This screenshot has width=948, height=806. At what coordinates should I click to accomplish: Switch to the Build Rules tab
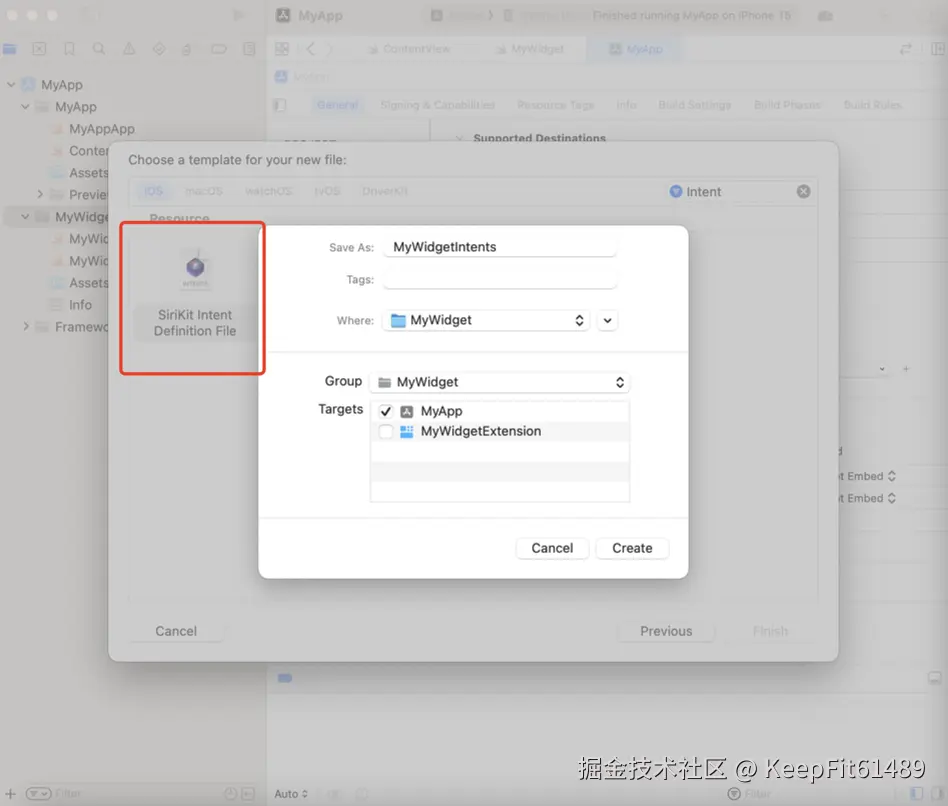[872, 105]
